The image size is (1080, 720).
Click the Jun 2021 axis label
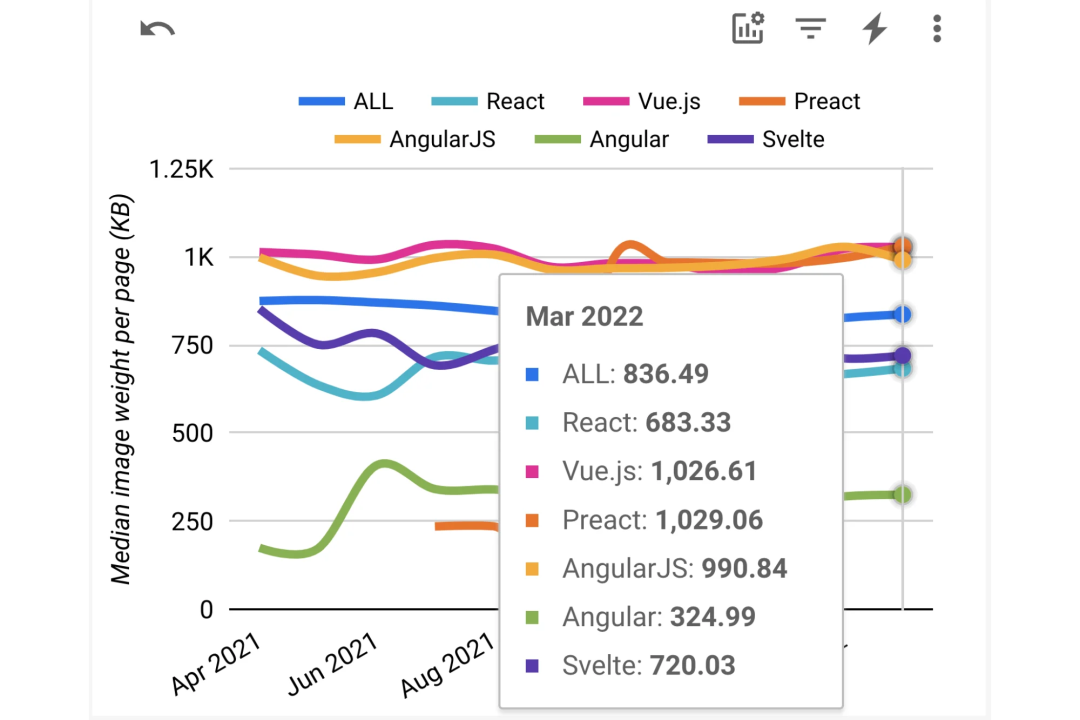pos(333,664)
